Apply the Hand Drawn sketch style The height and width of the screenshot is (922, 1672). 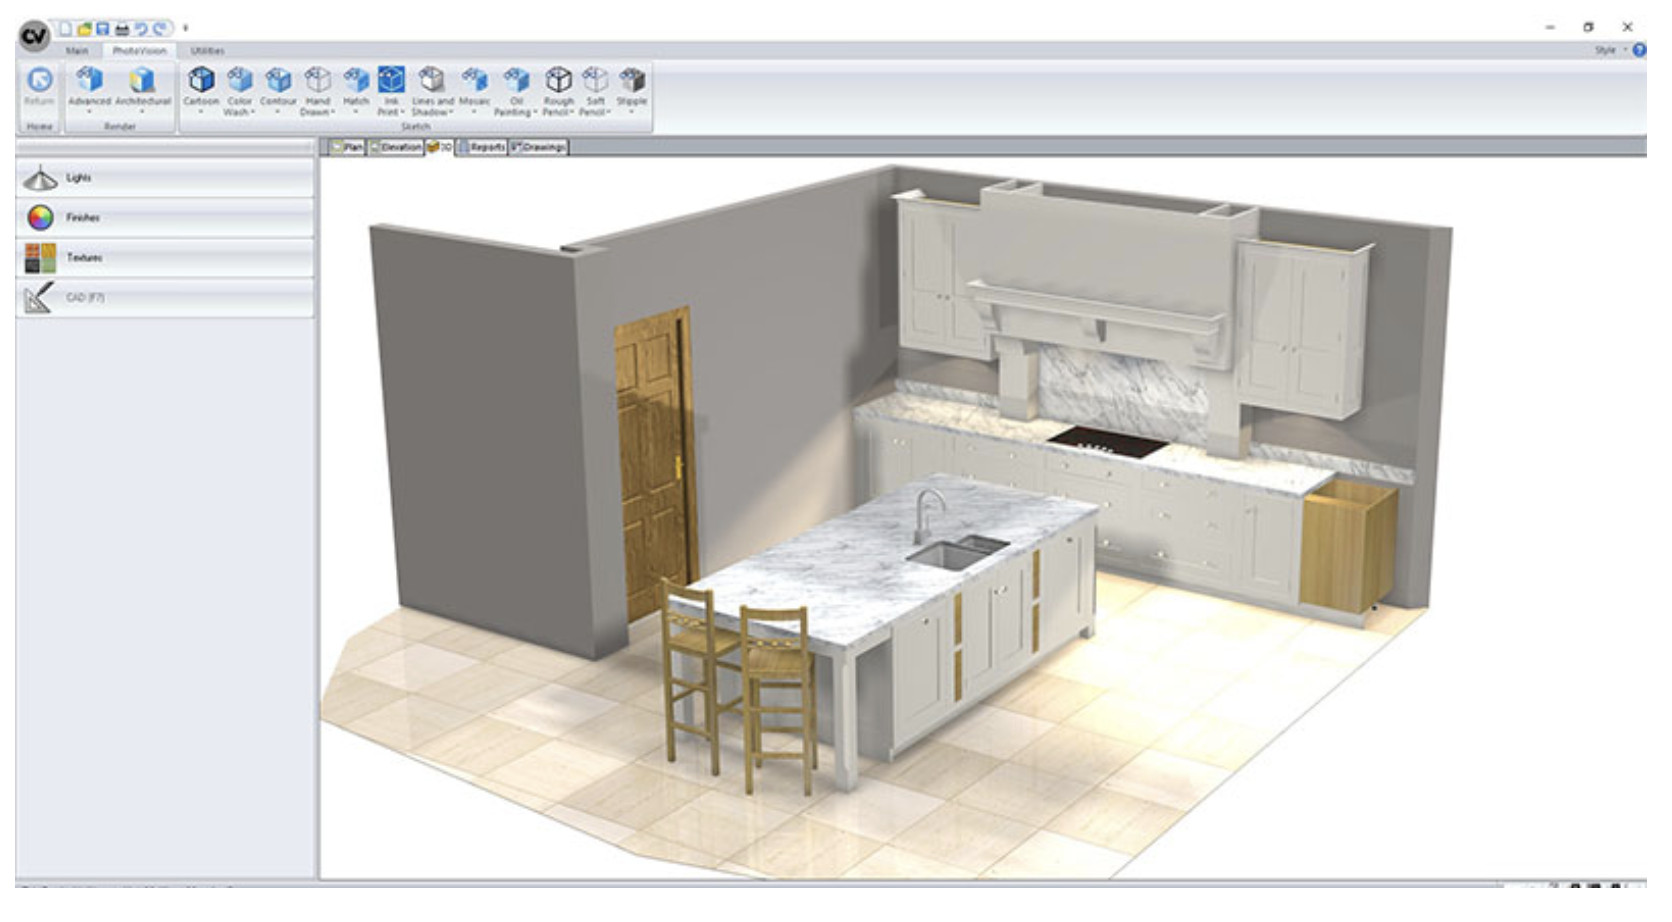click(317, 90)
